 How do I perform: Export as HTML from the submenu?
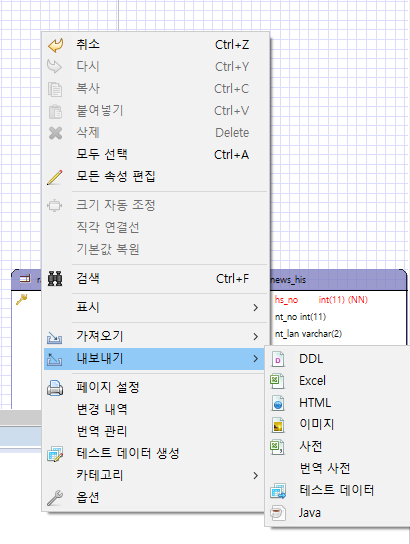coord(338,403)
